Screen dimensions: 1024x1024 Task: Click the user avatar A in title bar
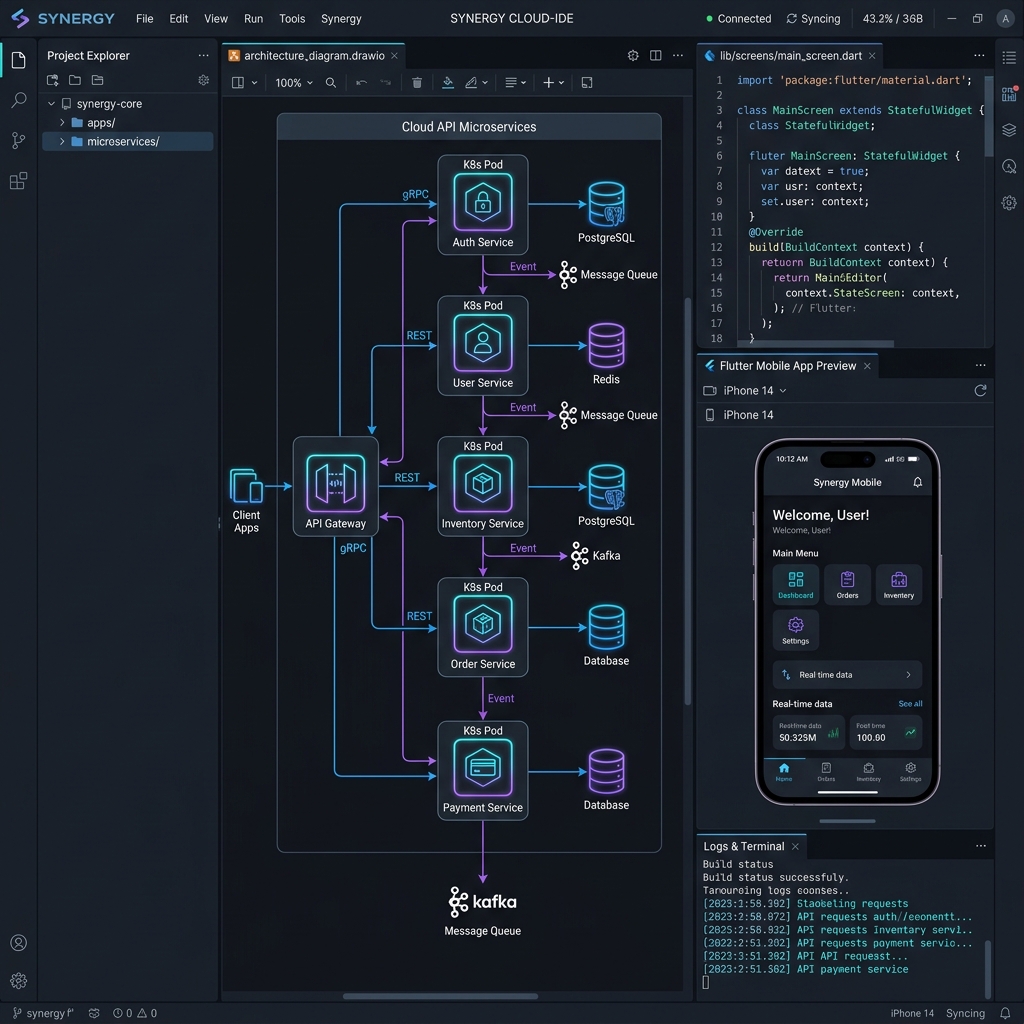tap(1005, 19)
